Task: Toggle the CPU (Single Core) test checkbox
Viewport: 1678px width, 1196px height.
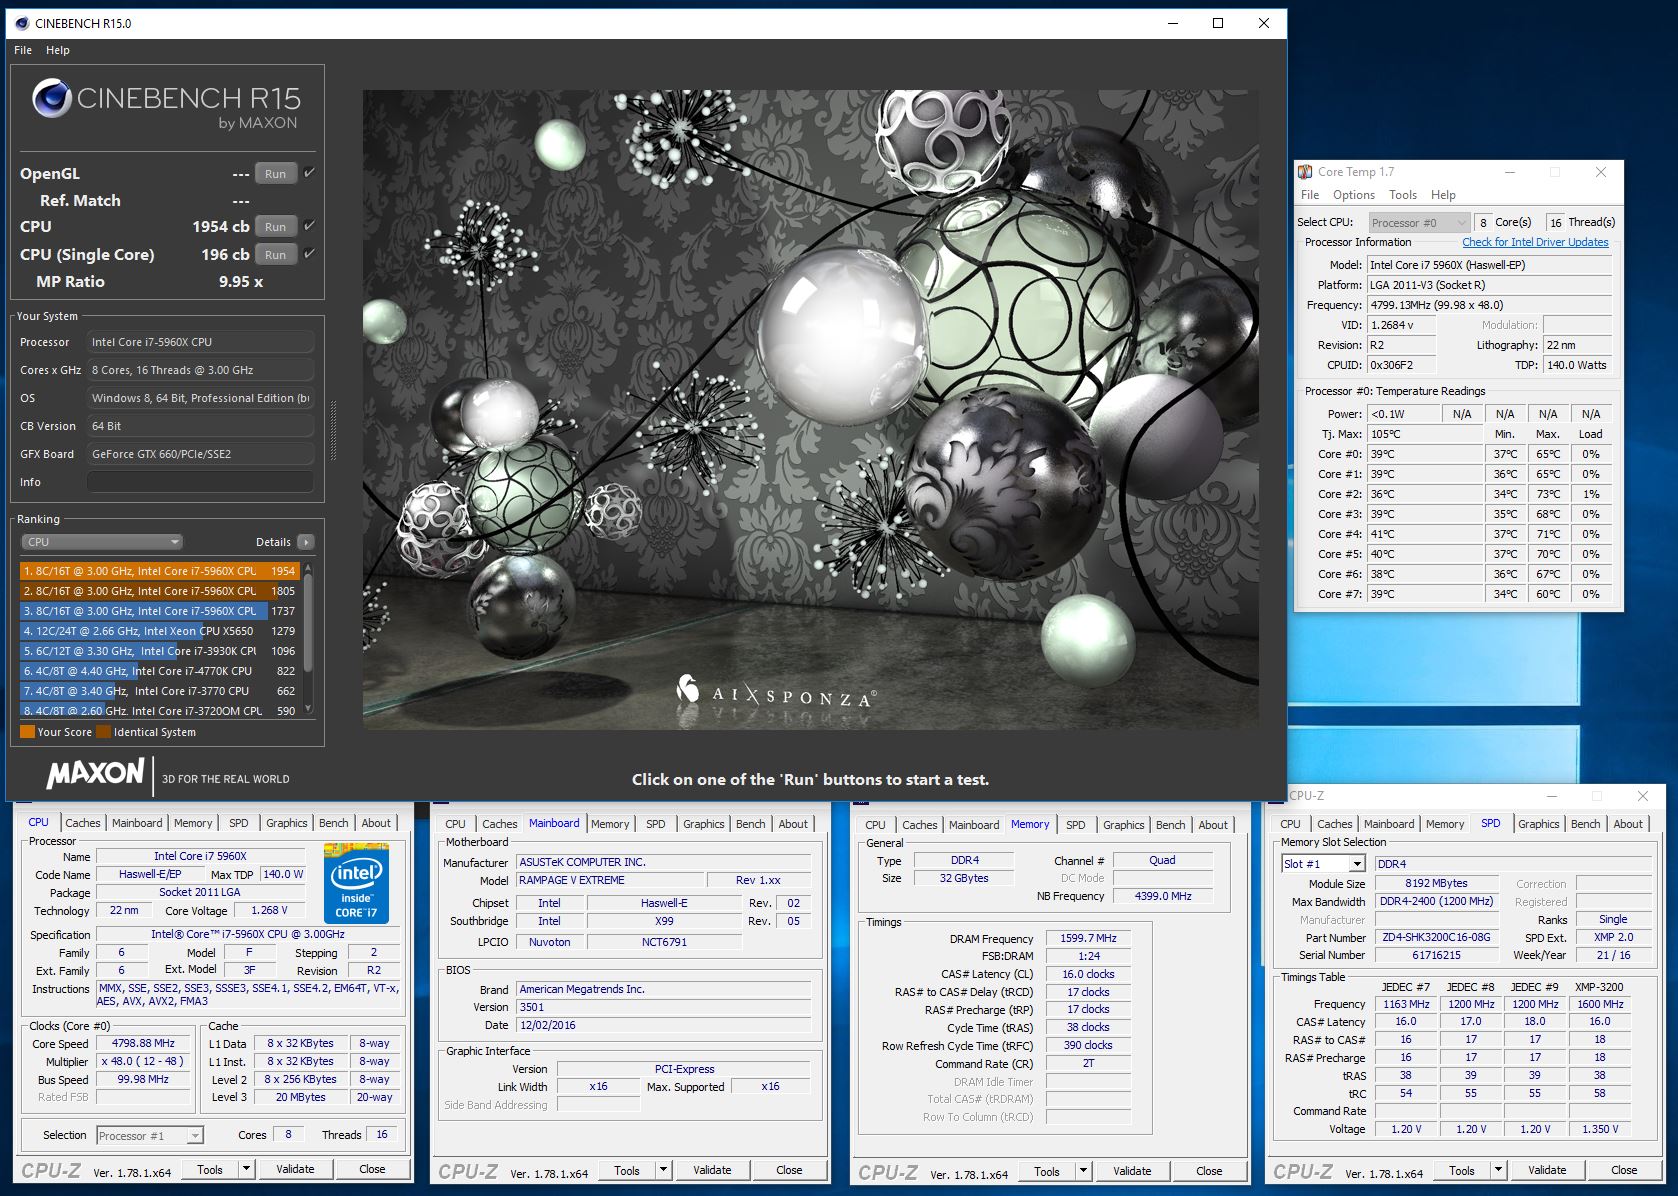Action: point(310,254)
